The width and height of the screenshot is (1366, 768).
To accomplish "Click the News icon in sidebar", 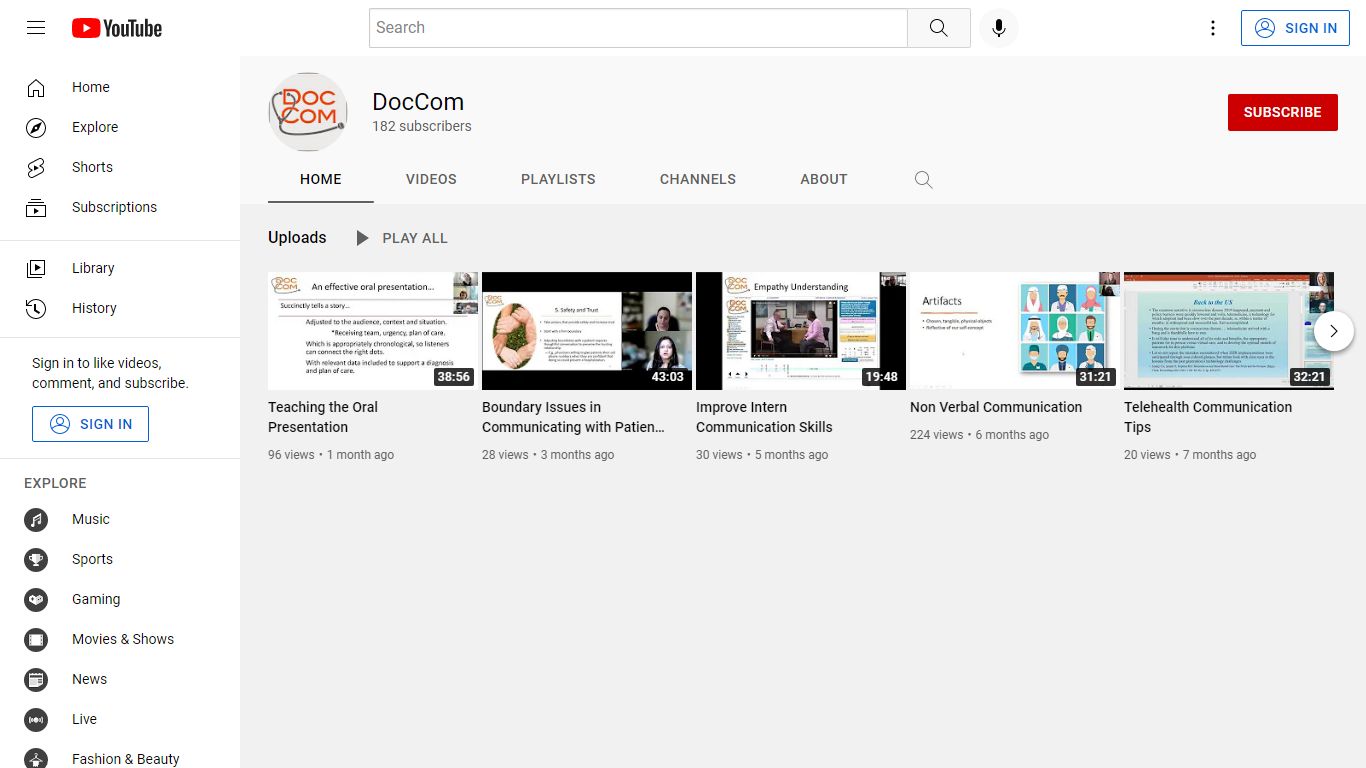I will (36, 679).
